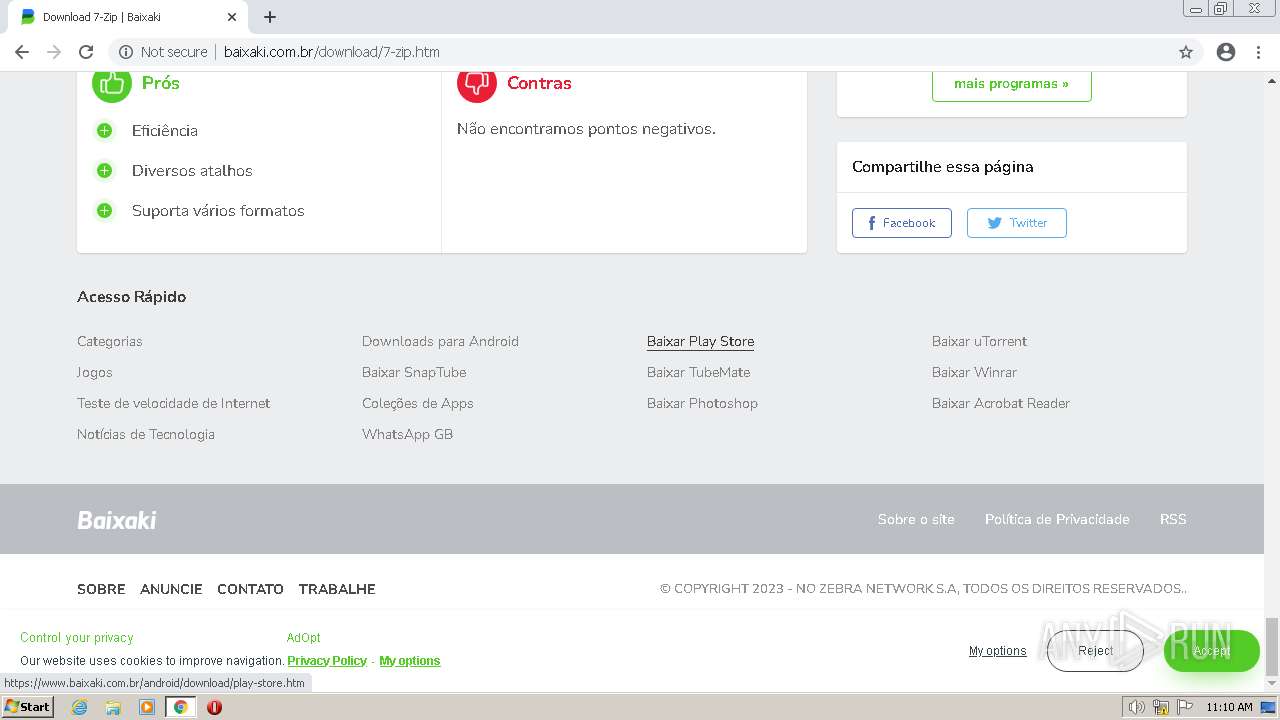The height and width of the screenshot is (720, 1280).
Task: Bookmark this page with the star icon
Action: [x=1186, y=52]
